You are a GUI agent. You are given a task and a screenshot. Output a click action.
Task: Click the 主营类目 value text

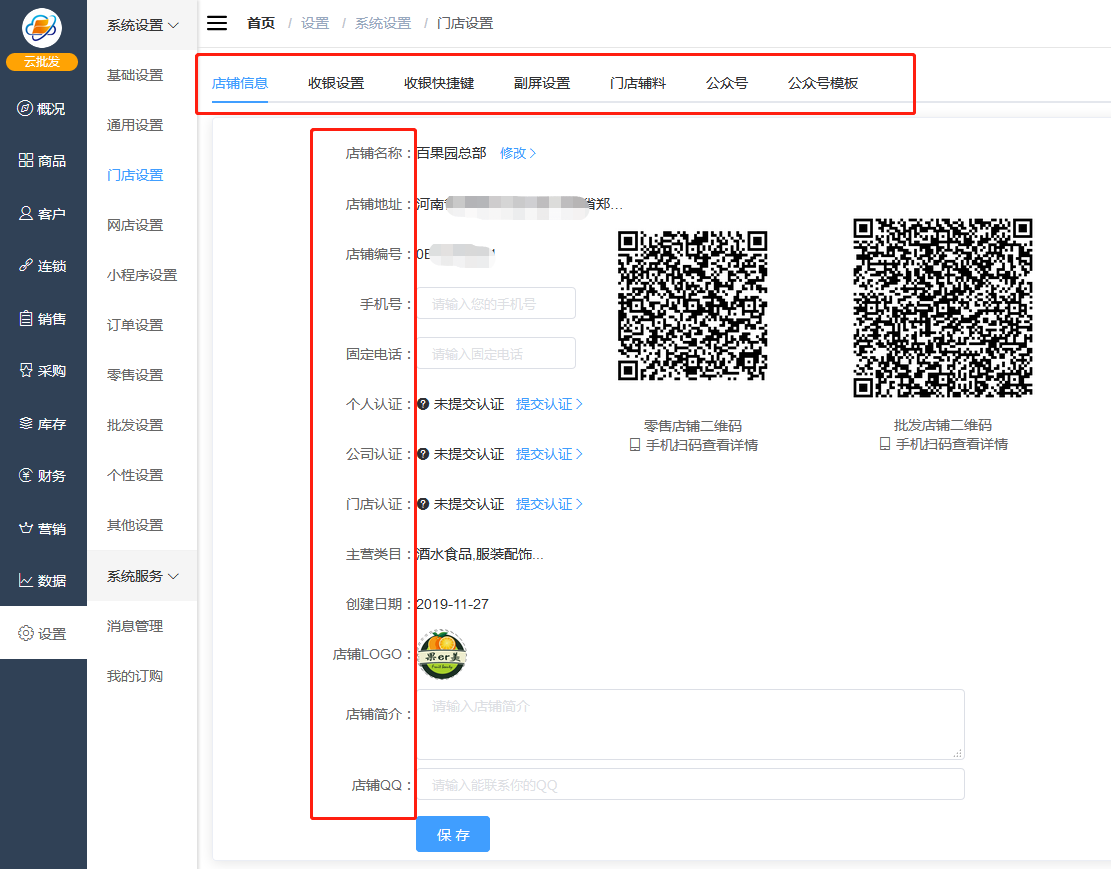coord(480,554)
